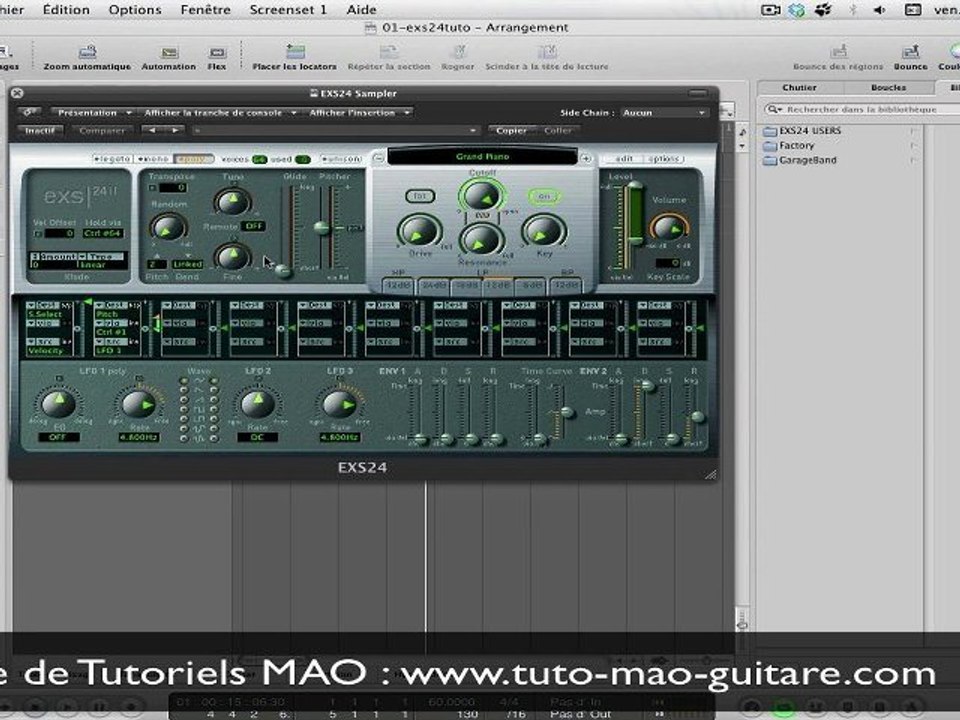Click the Rogner toolbar icon

[458, 52]
